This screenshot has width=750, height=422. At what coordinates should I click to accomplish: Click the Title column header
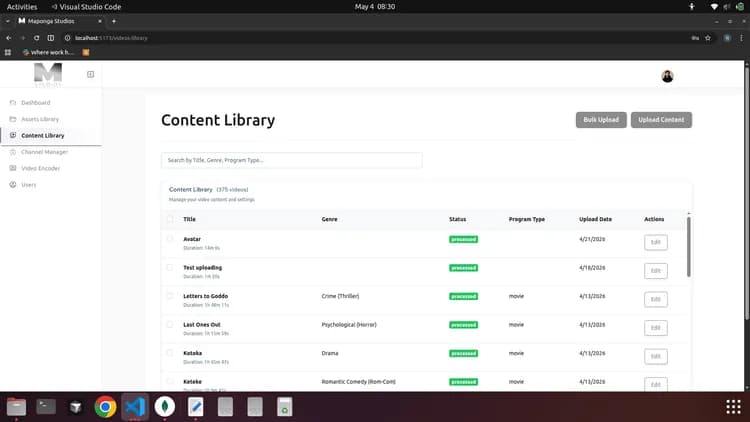click(189, 219)
